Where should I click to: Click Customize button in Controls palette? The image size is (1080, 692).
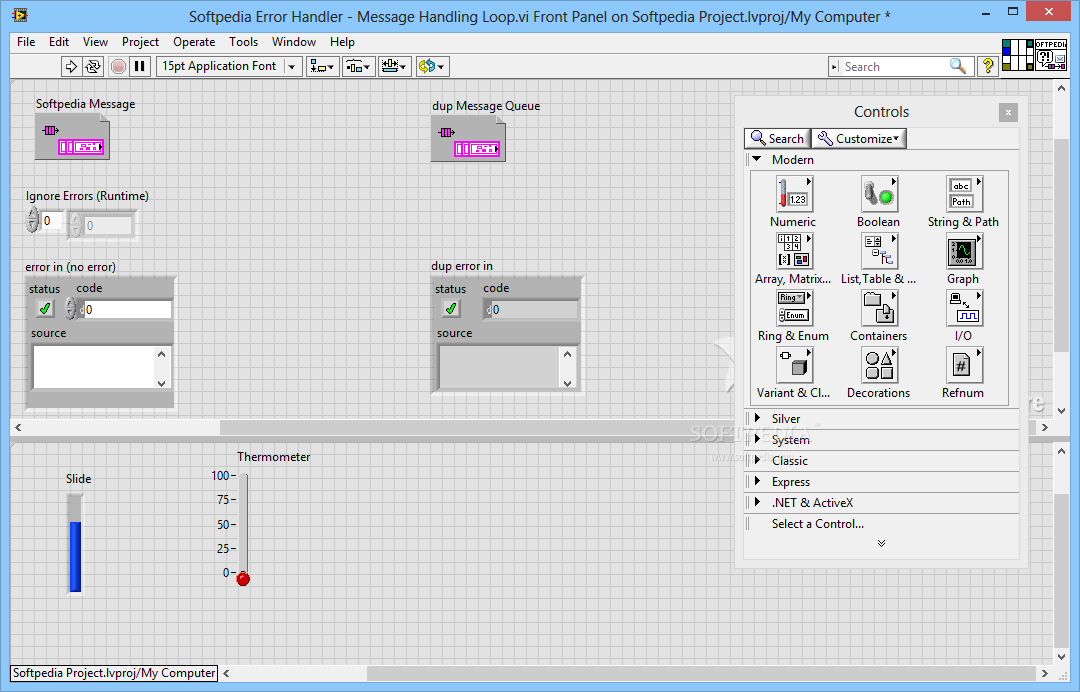859,138
